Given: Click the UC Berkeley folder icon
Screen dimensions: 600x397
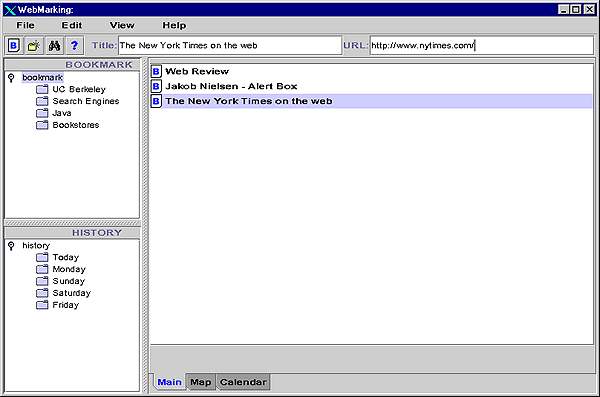Looking at the screenshot, I should (x=42, y=89).
